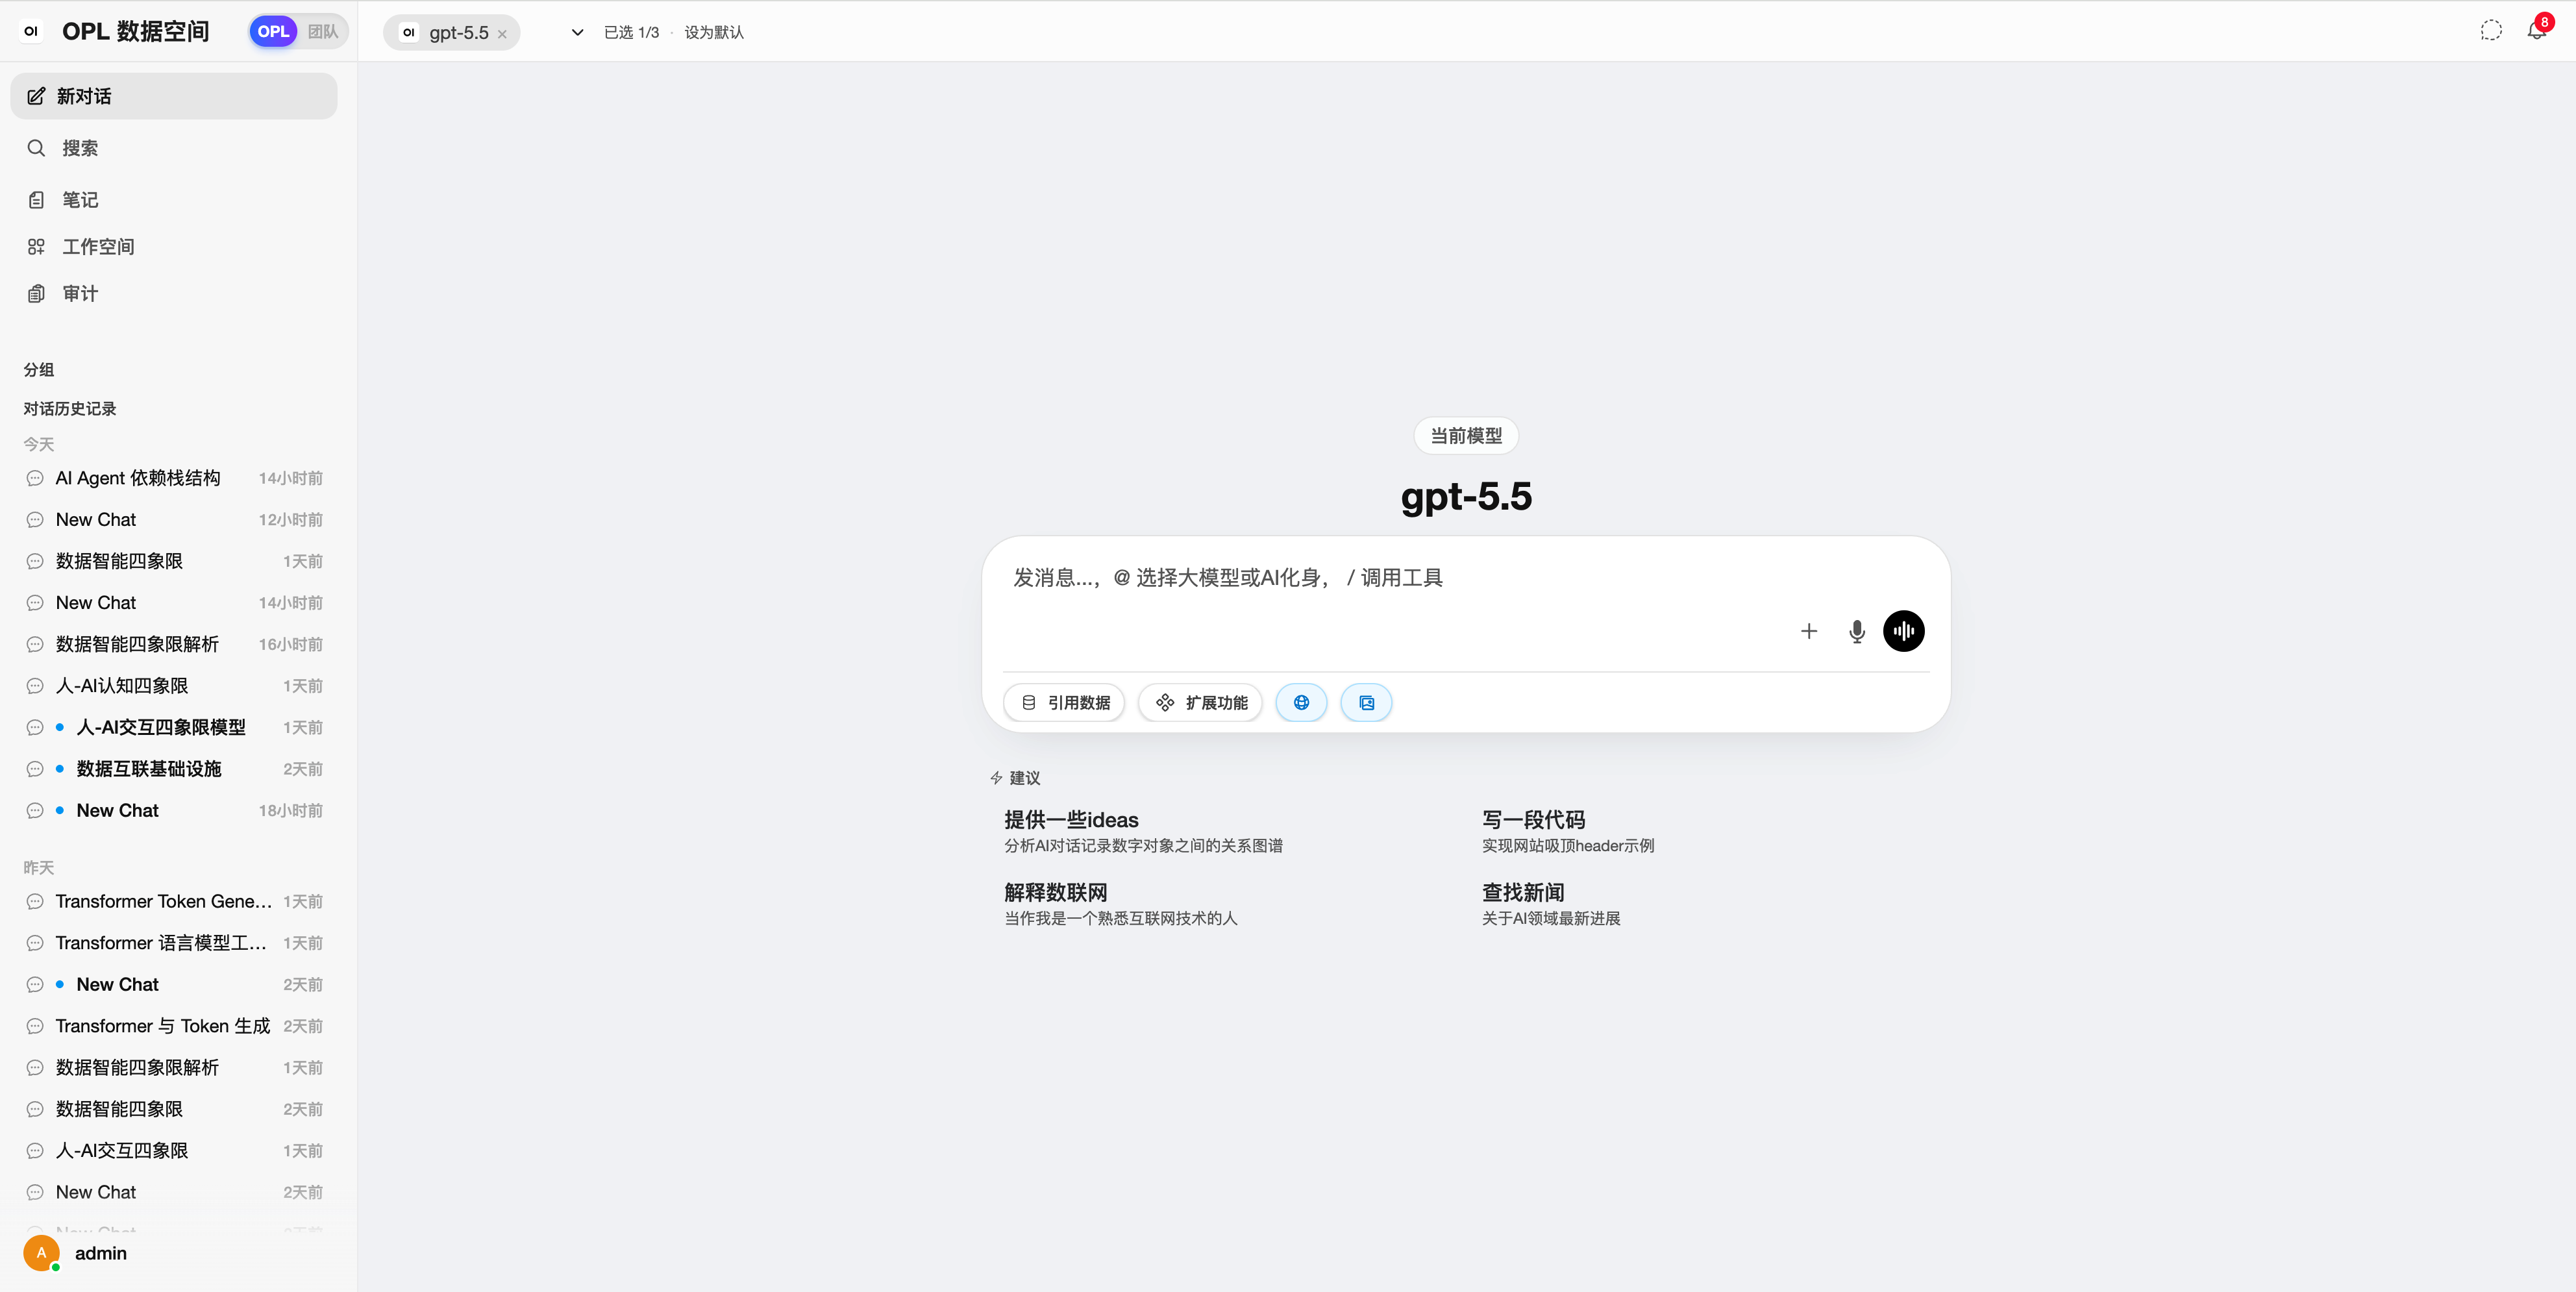The image size is (2576, 1292).
Task: Select the OPL toggle pill
Action: coord(273,31)
